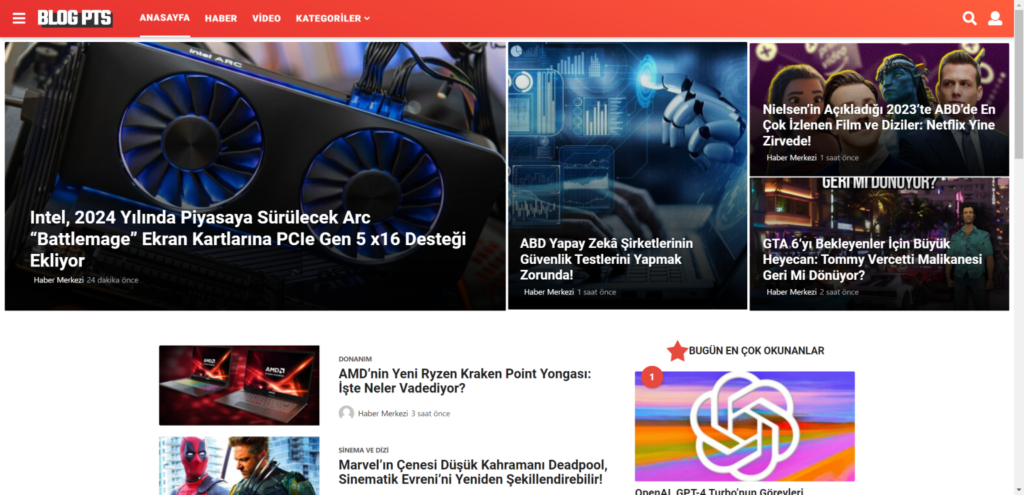Click the page vertical scrollbar thumb
Image resolution: width=1024 pixels, height=495 pixels.
pos(1018,83)
